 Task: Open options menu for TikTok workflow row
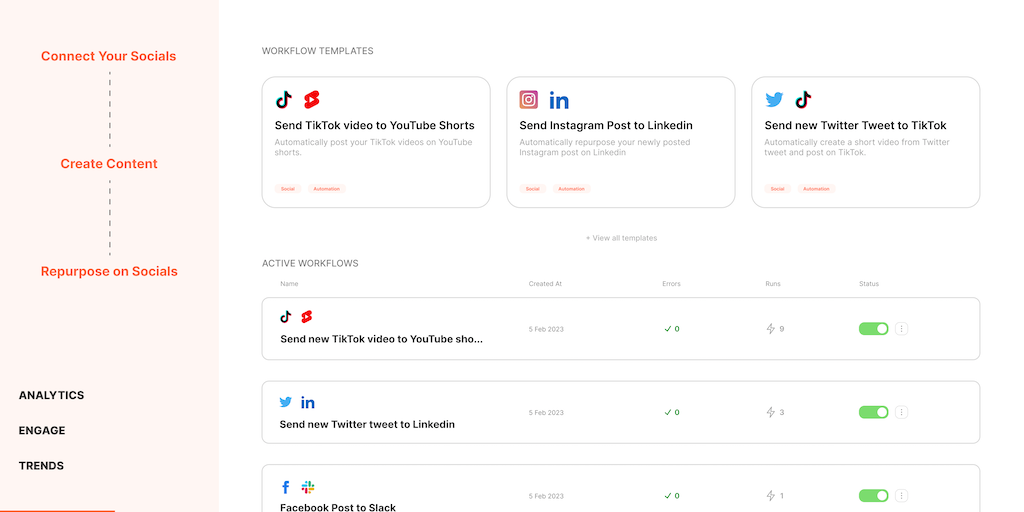901,328
